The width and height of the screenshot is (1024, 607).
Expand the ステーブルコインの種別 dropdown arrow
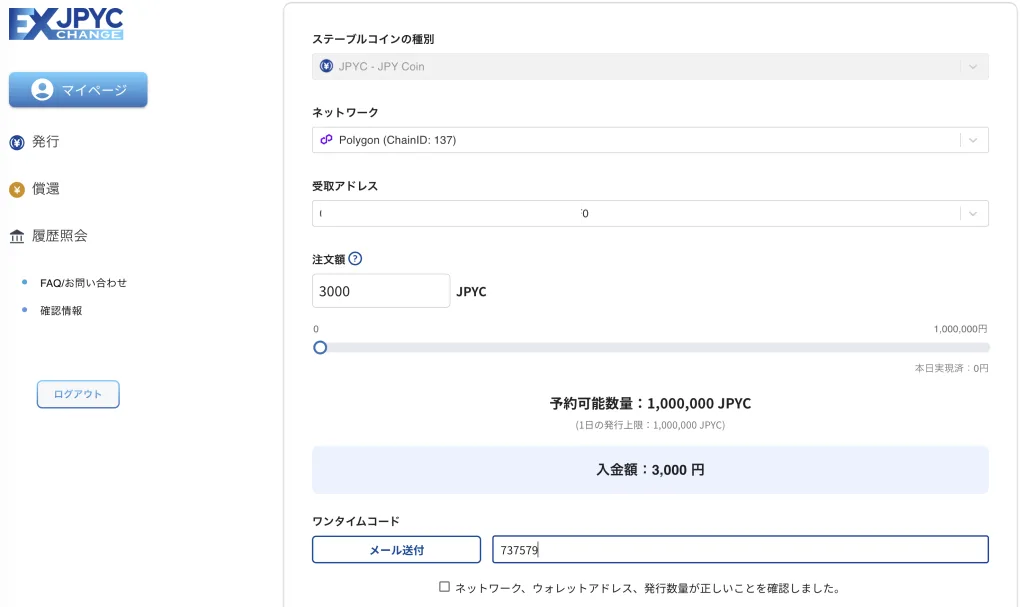(x=973, y=66)
